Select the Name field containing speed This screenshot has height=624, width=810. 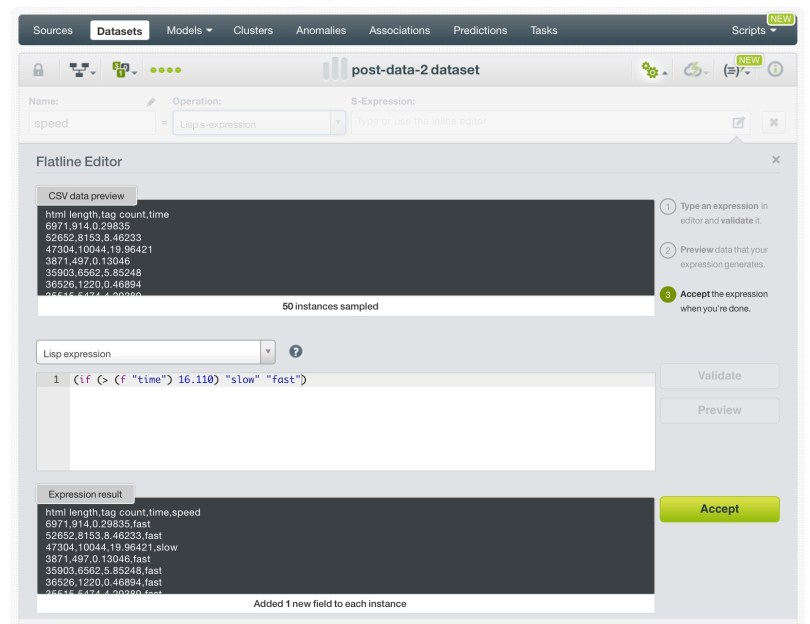(92, 124)
